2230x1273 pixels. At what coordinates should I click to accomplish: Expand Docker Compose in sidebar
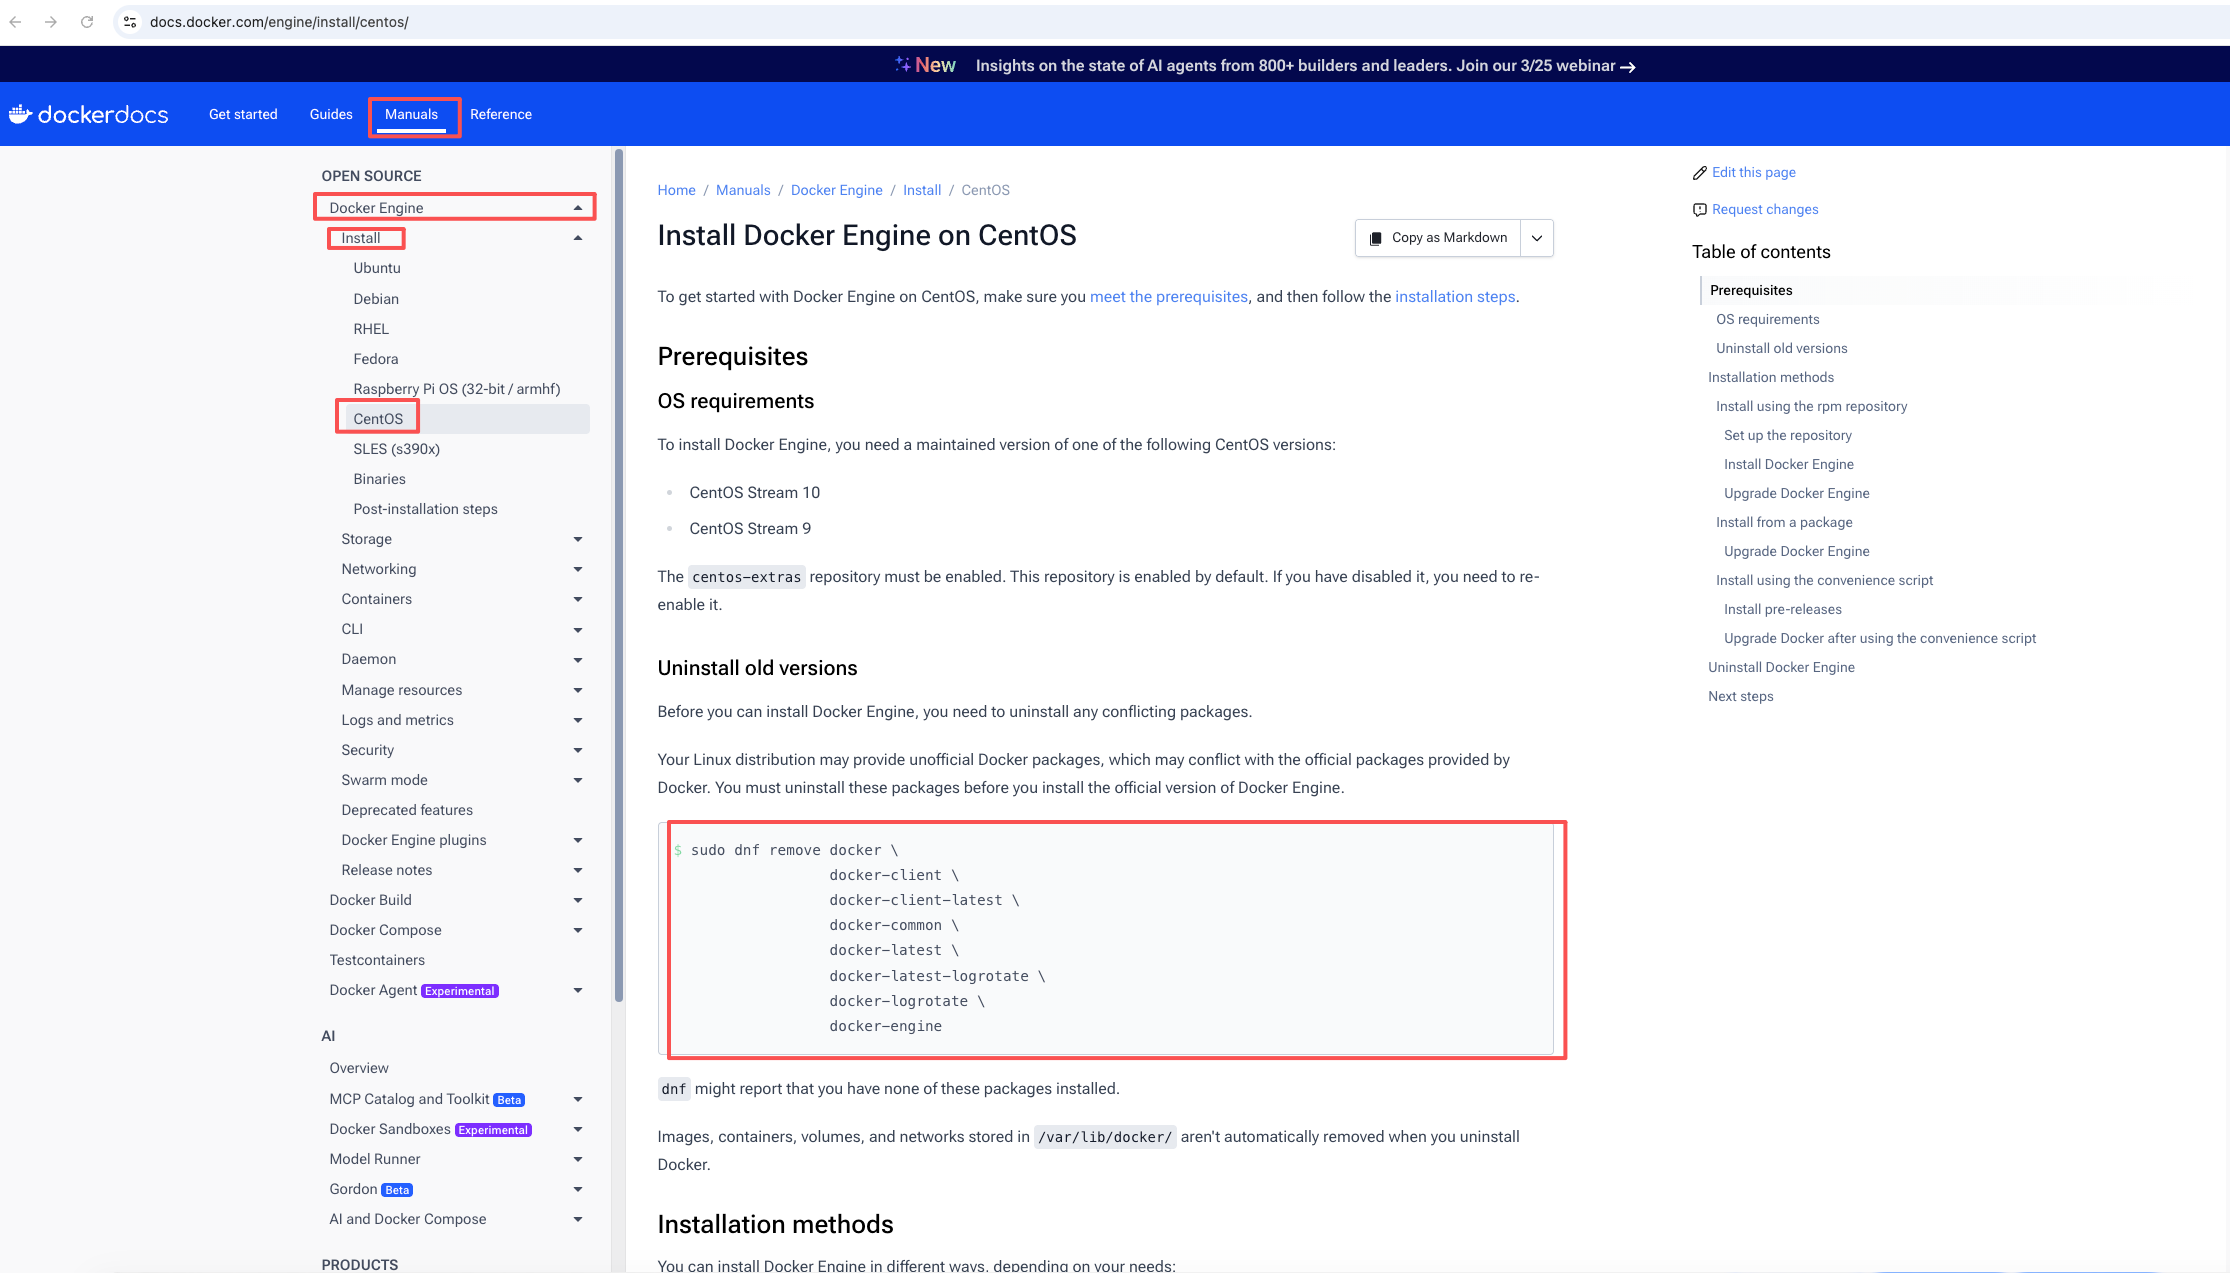coord(578,930)
